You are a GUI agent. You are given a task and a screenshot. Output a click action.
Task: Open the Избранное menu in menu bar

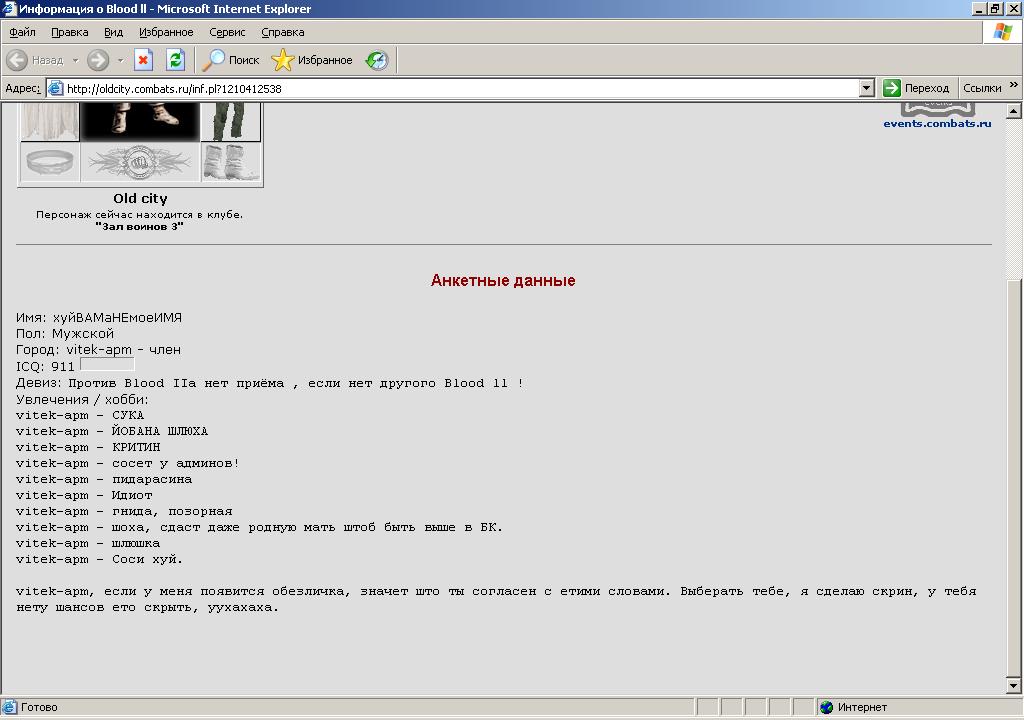pyautogui.click(x=166, y=32)
